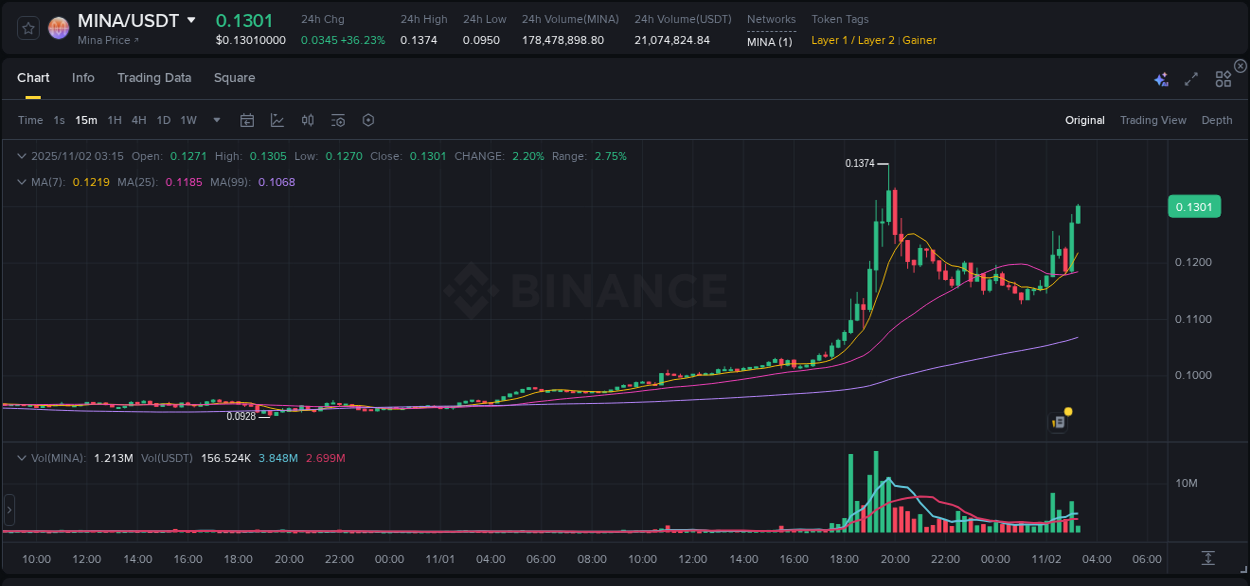Select the Original chart mode
The width and height of the screenshot is (1250, 586).
click(1084, 119)
